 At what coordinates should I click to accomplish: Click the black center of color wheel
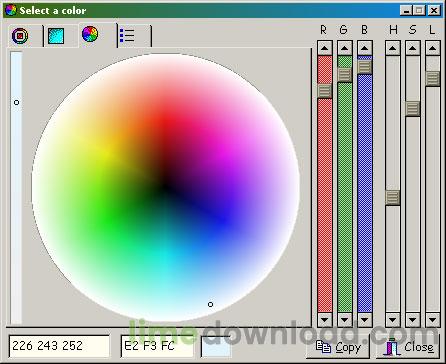[x=166, y=187]
